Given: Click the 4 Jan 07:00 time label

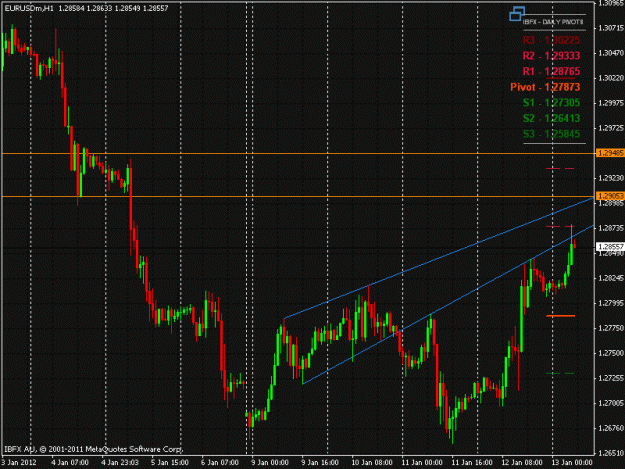Looking at the screenshot, I should coord(70,463).
